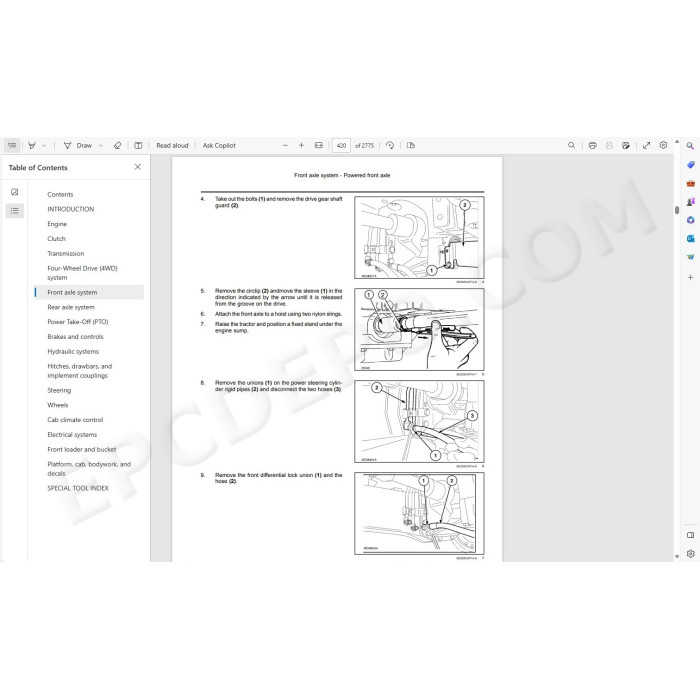
Task: Open Rear axle system chapter
Action: (x=71, y=307)
